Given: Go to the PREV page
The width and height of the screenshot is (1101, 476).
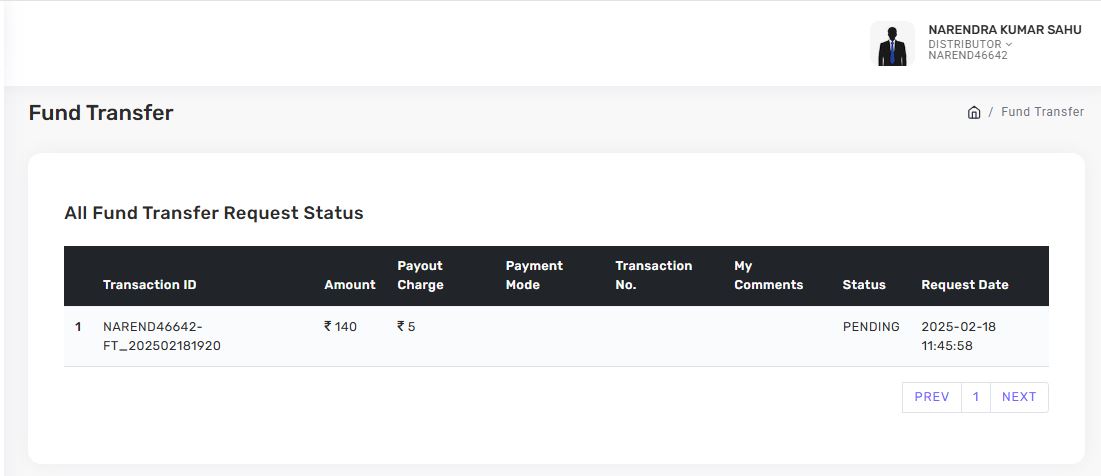Looking at the screenshot, I should click(931, 397).
